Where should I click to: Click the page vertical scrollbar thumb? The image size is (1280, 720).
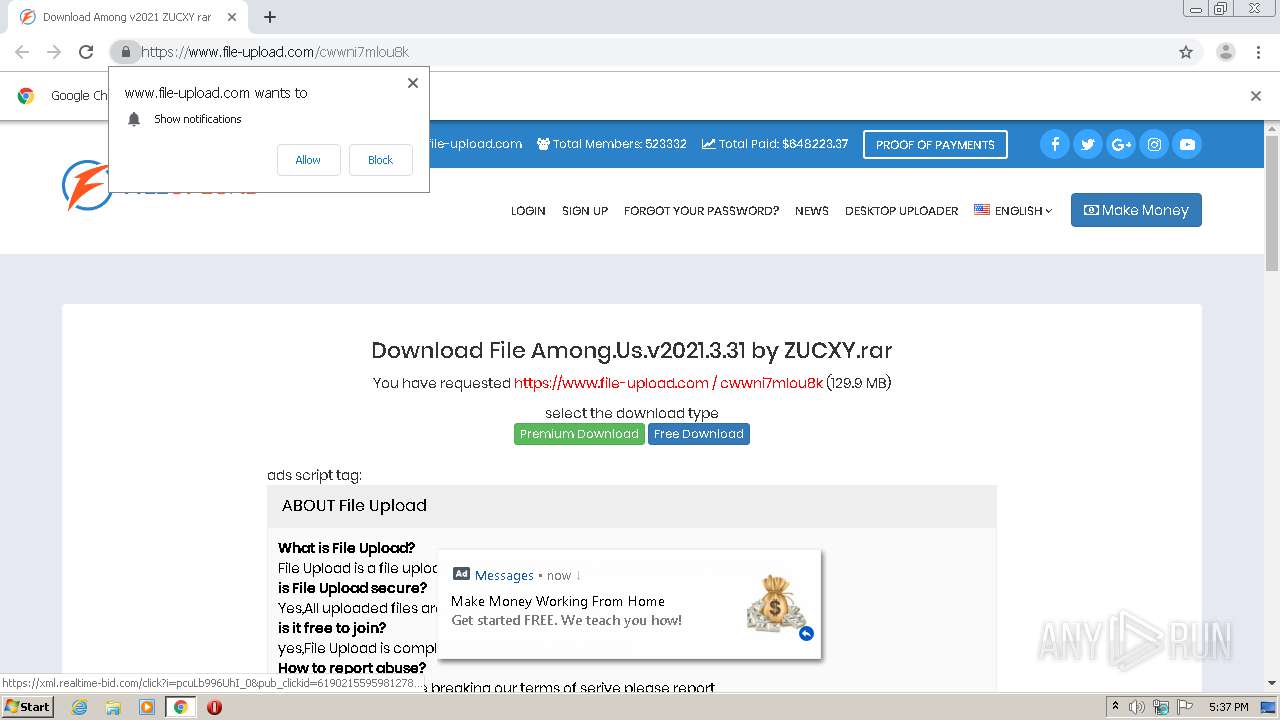point(1272,202)
